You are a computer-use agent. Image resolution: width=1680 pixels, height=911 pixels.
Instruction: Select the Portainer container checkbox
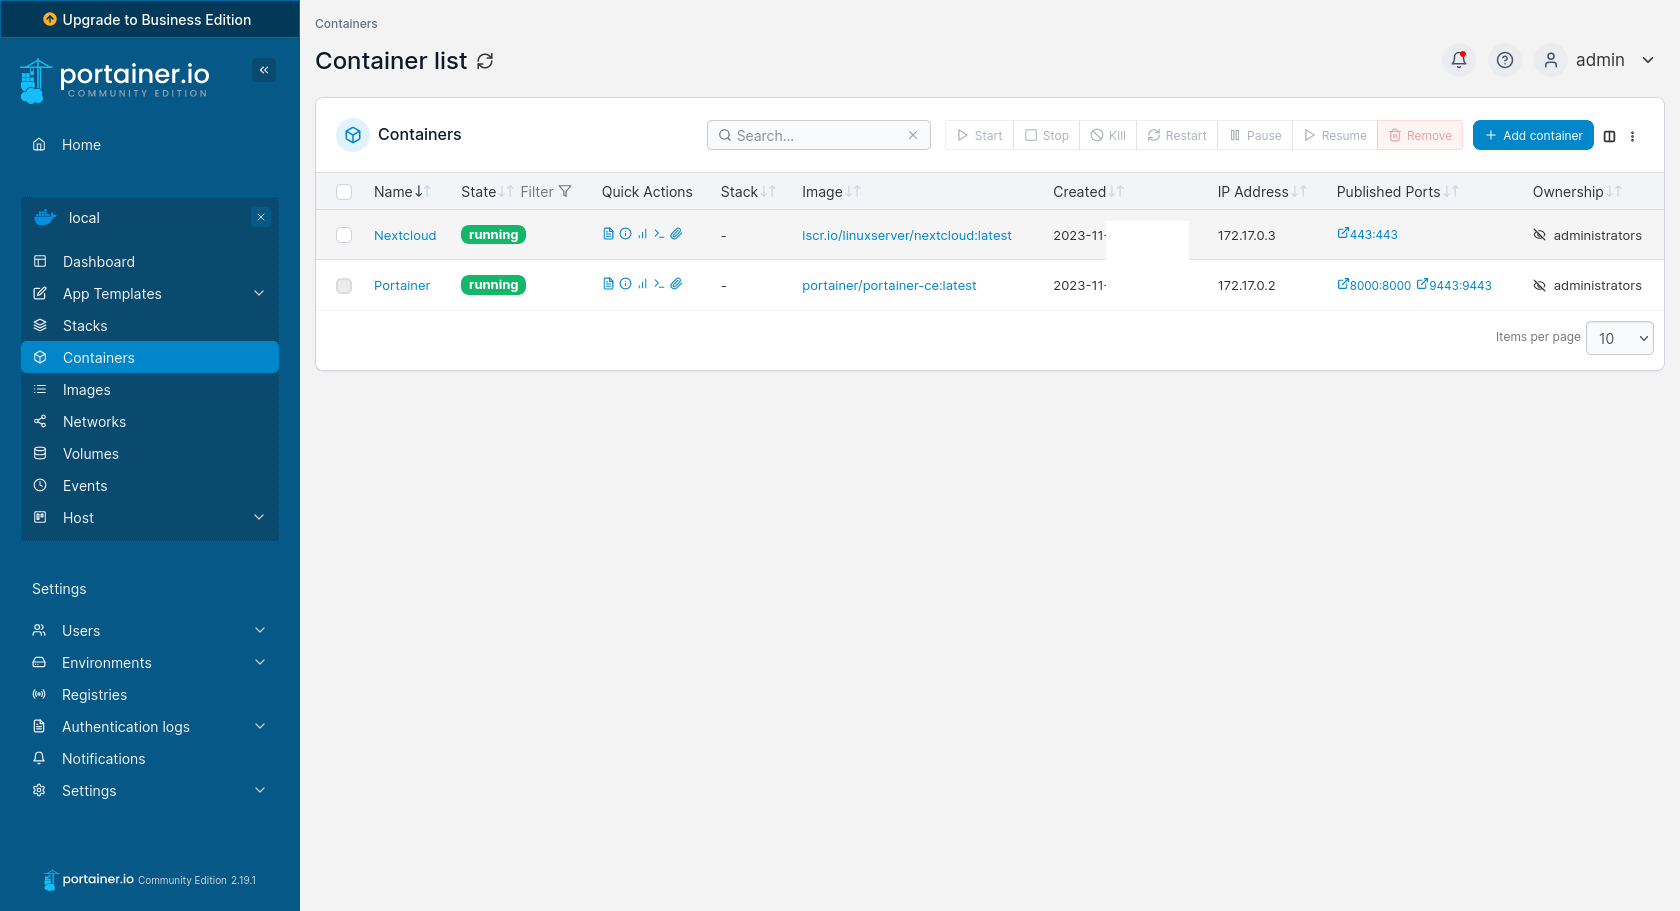344,285
